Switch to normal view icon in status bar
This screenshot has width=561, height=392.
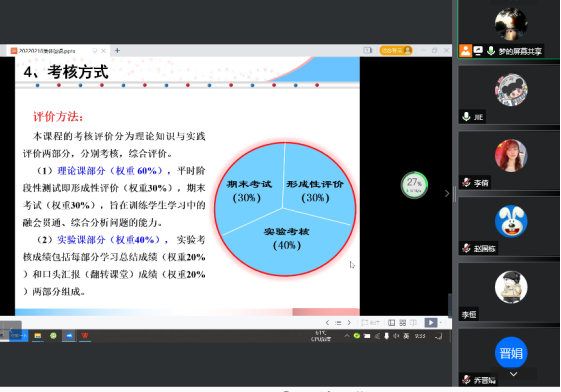pos(391,323)
